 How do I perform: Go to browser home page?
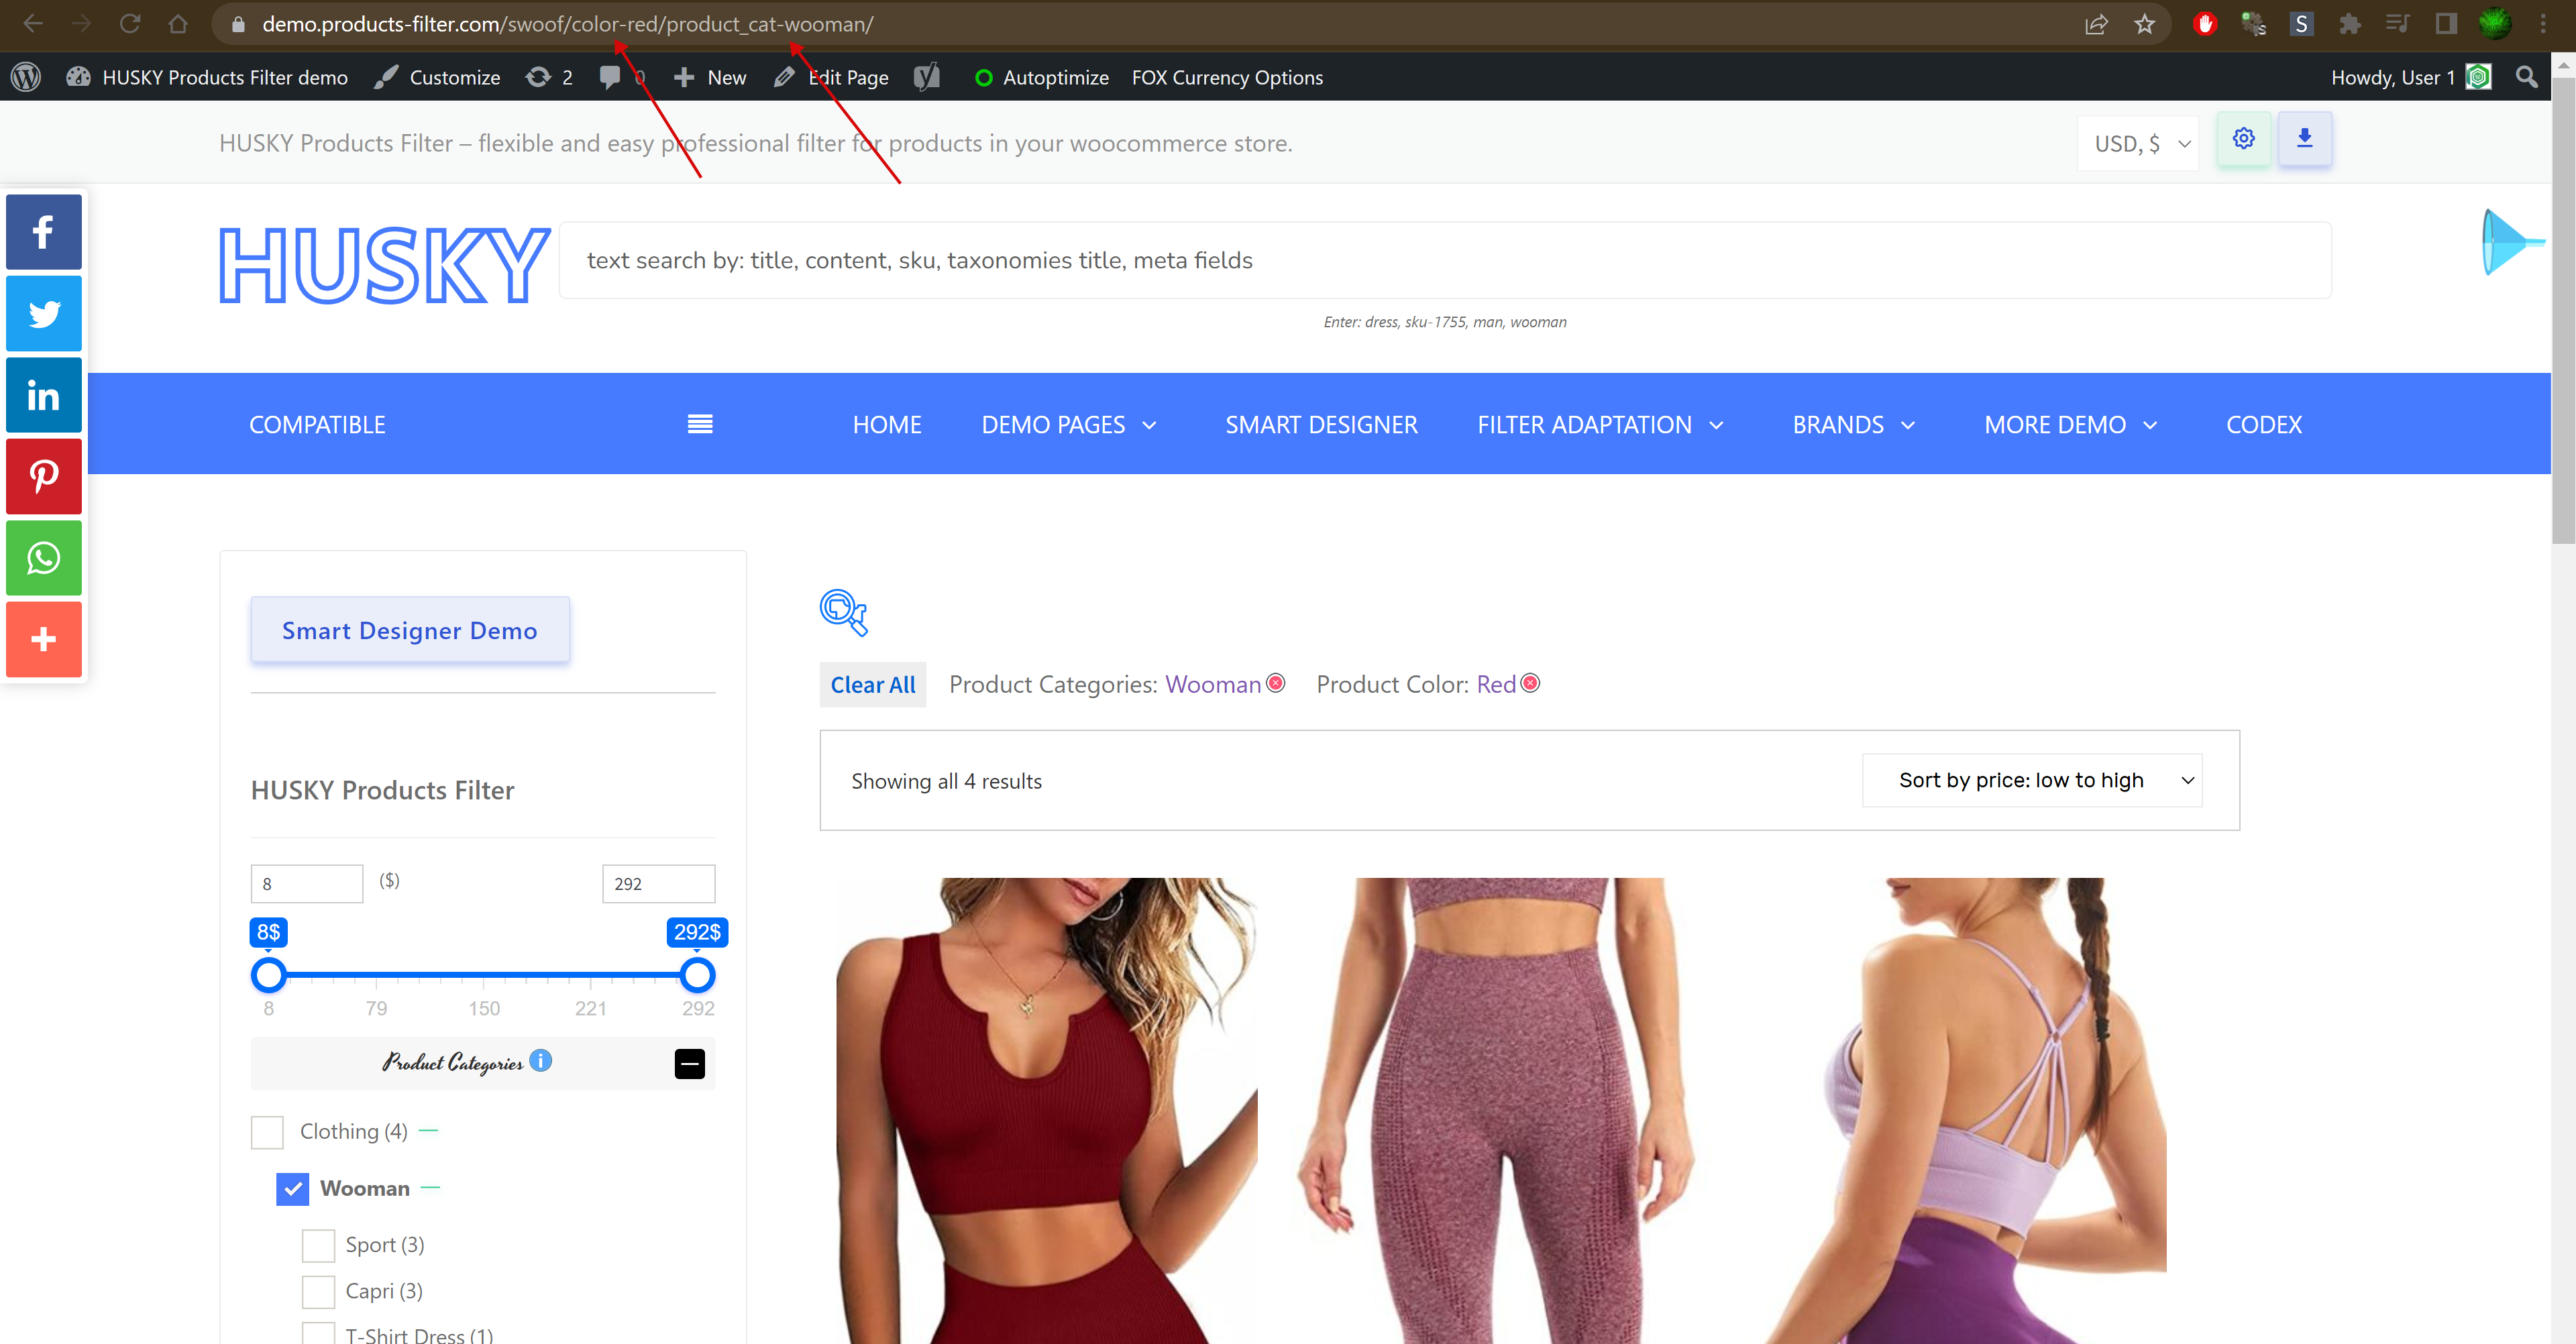click(178, 24)
